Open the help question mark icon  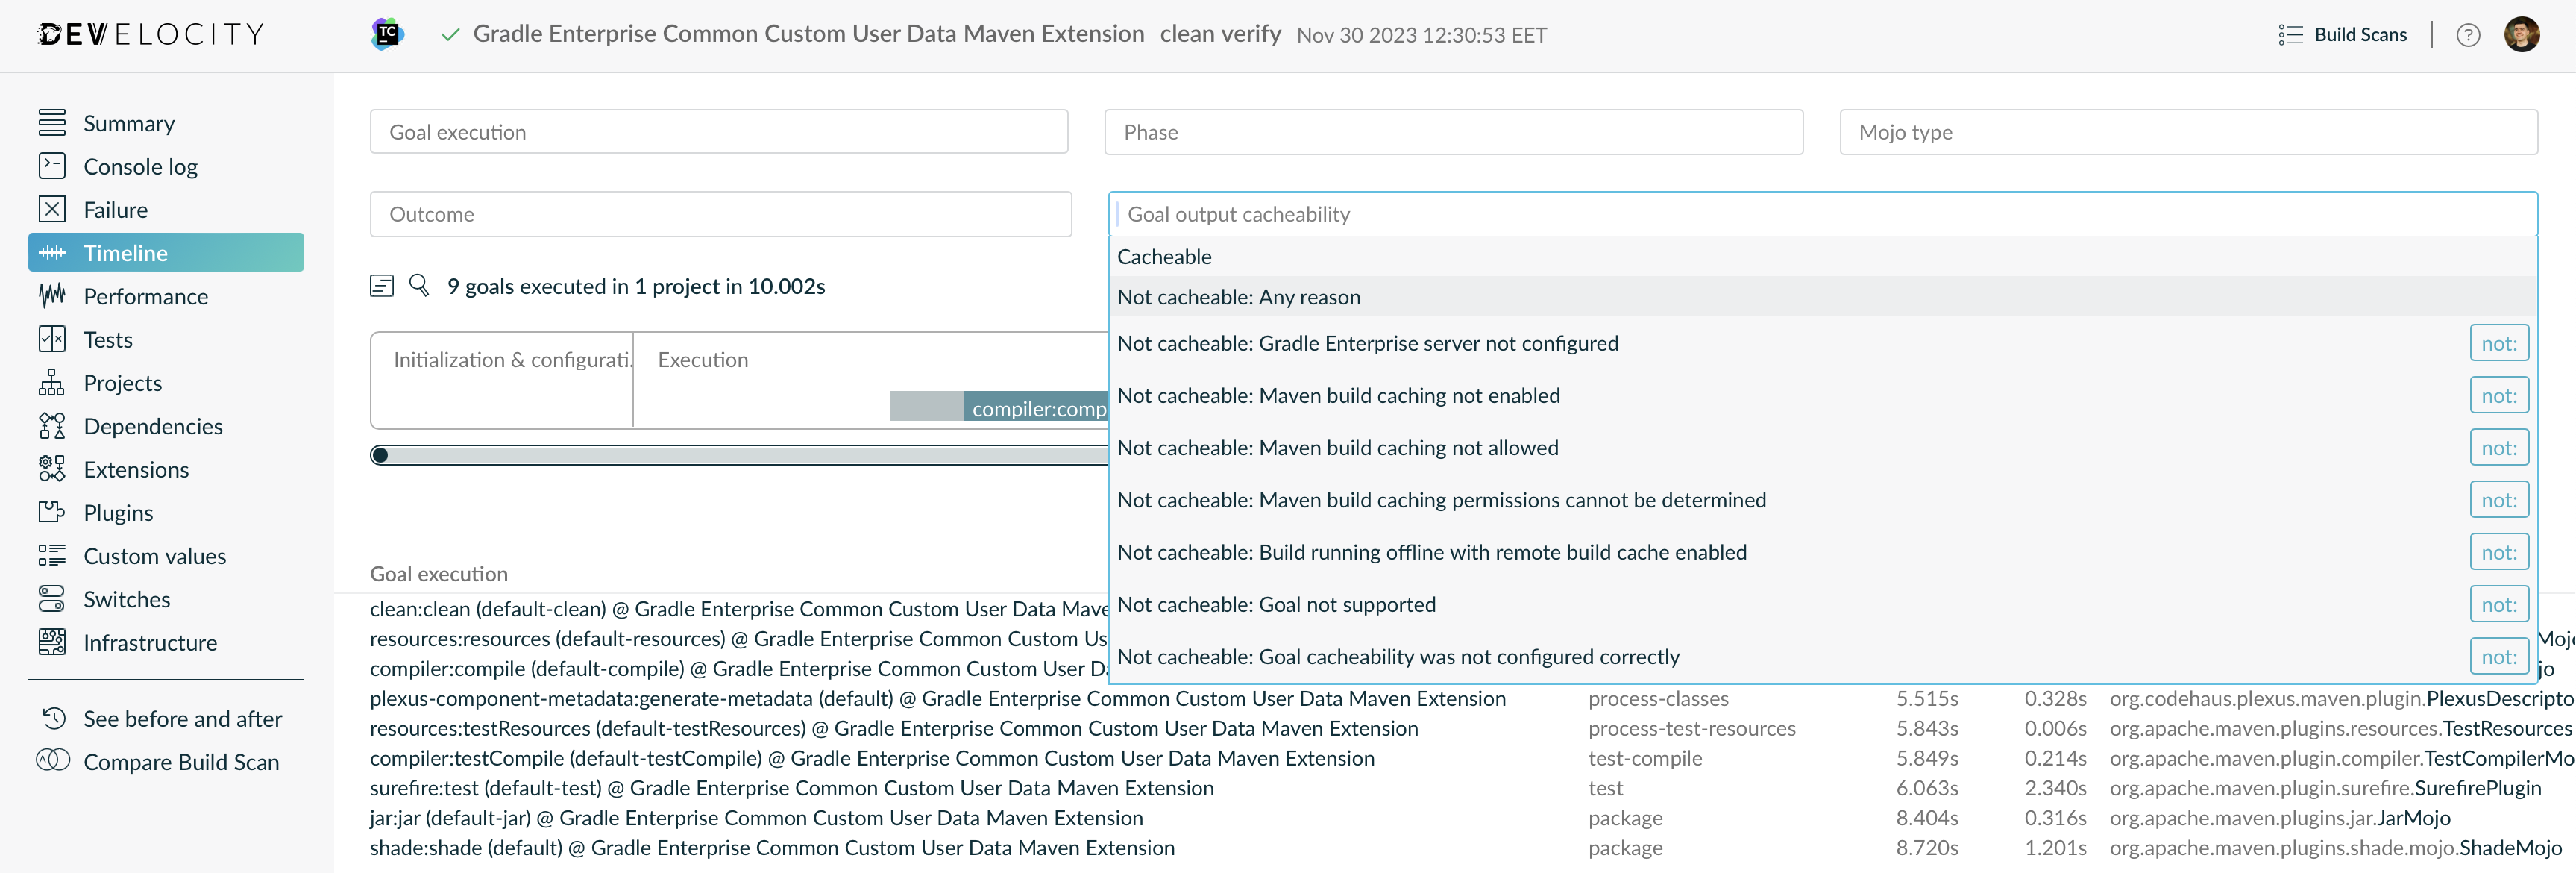coord(2467,35)
